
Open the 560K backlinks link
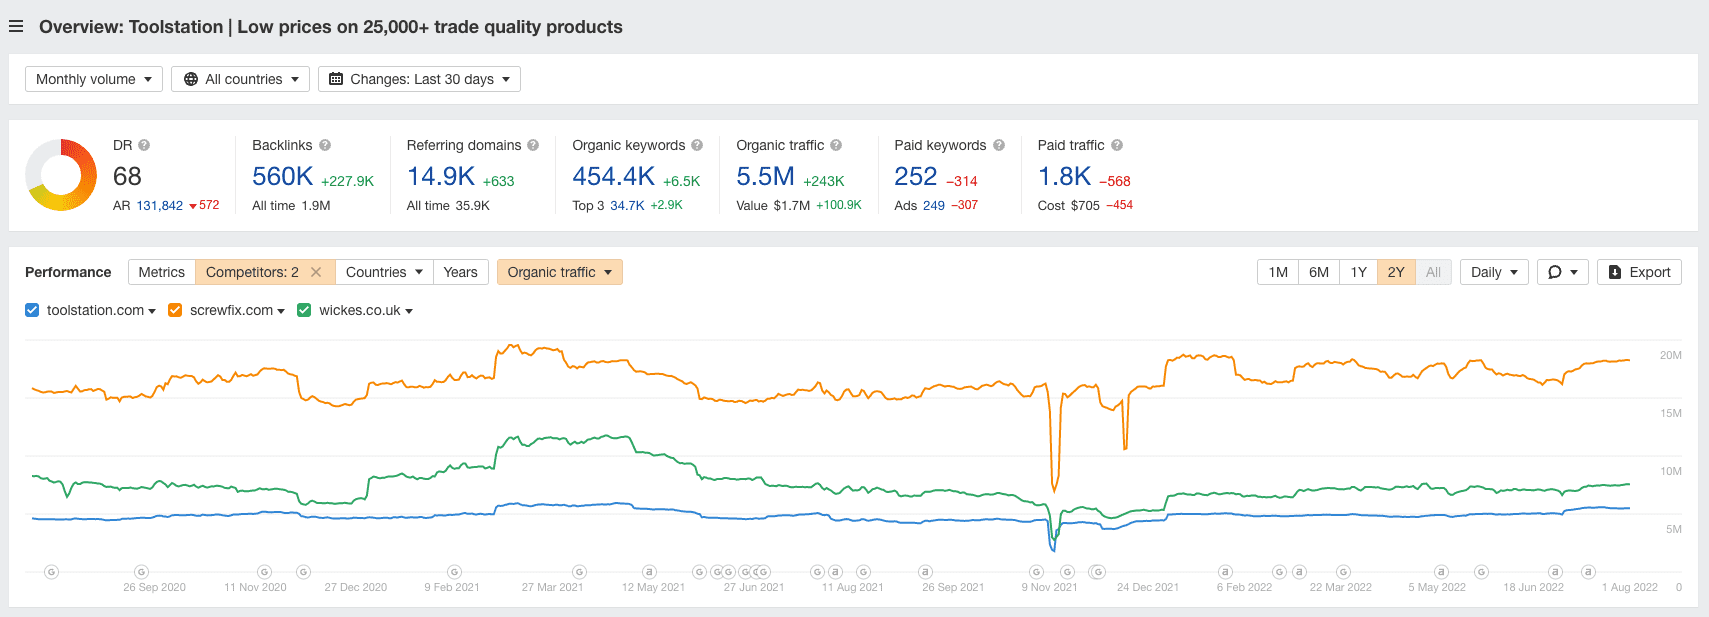point(282,177)
